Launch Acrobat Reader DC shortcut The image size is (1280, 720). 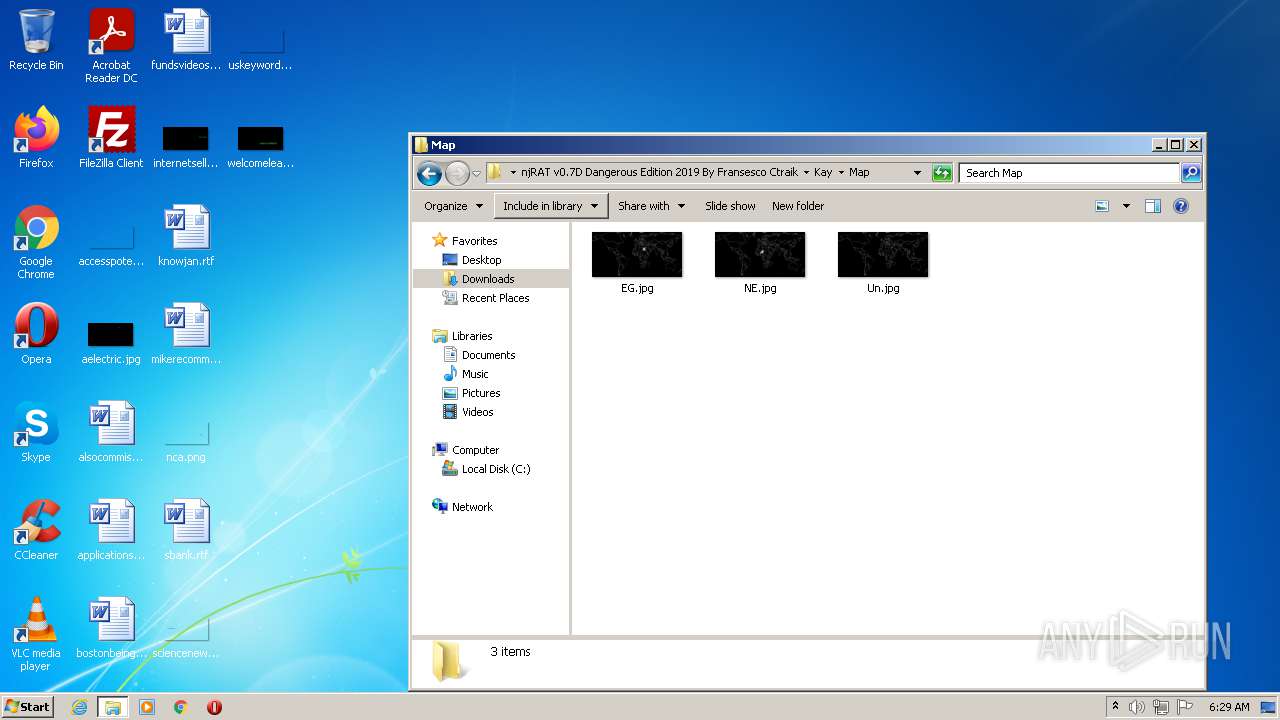(x=111, y=46)
